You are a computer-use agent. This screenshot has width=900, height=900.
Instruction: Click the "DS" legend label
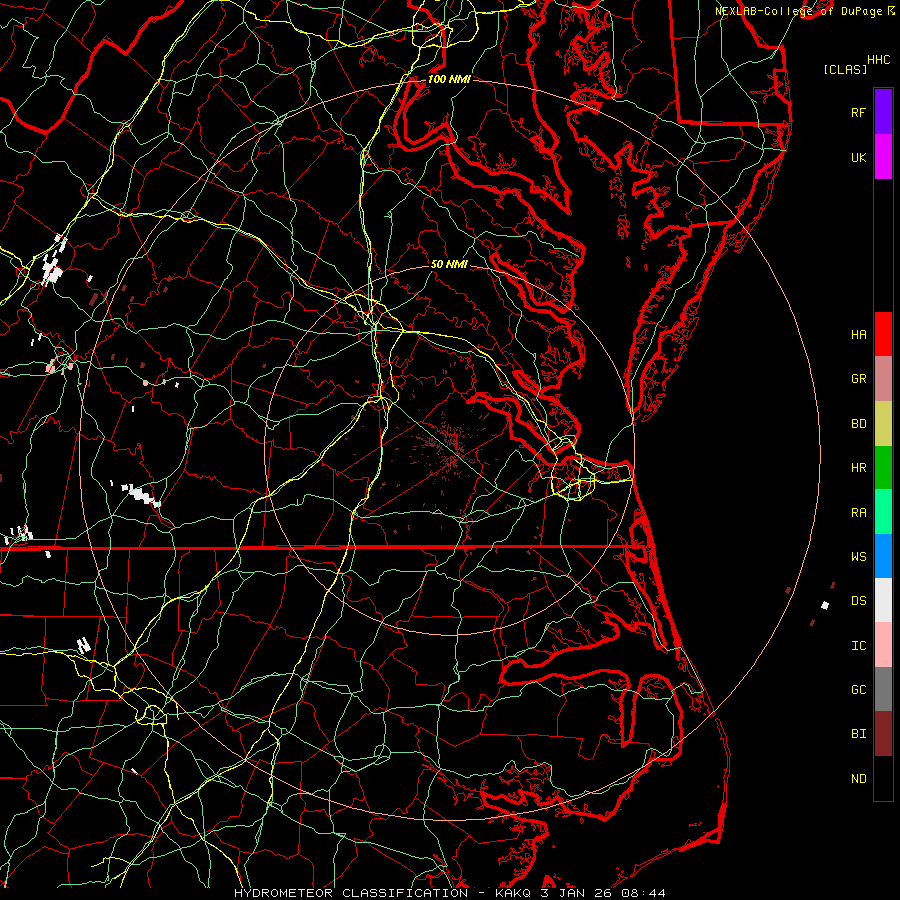coord(858,601)
